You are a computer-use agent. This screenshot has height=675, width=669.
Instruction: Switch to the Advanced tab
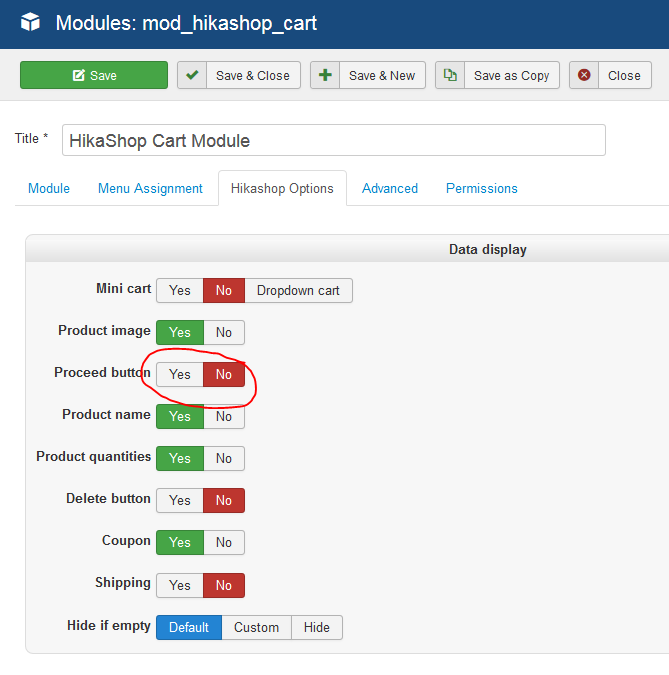(390, 188)
